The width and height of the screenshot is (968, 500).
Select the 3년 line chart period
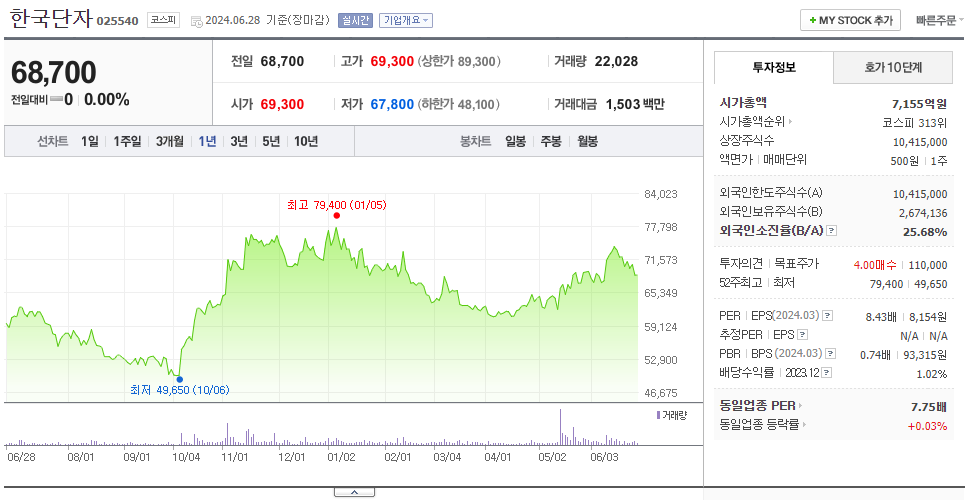click(x=239, y=141)
